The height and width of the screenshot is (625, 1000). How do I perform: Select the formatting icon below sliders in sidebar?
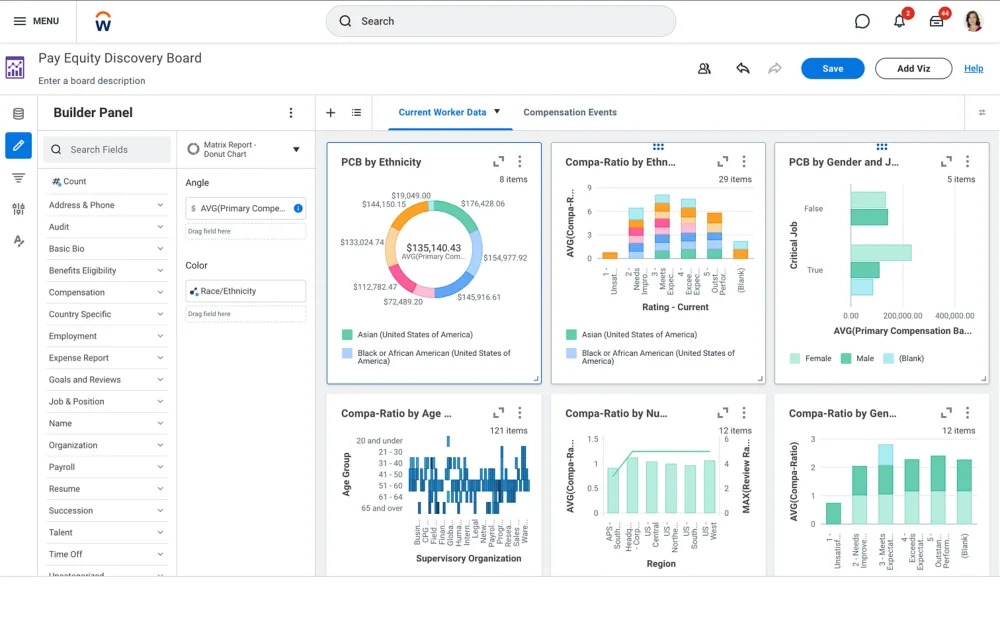(18, 242)
